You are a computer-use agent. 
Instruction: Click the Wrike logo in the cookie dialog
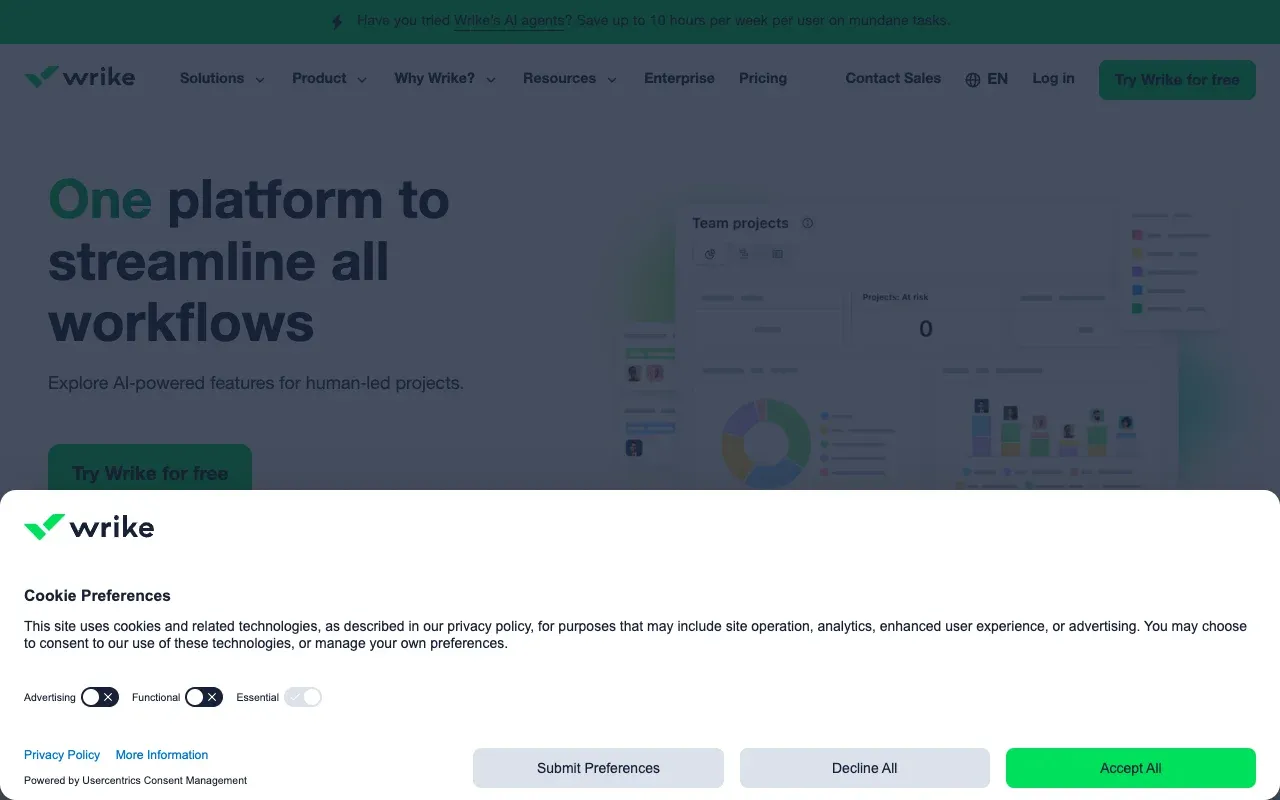[89, 527]
